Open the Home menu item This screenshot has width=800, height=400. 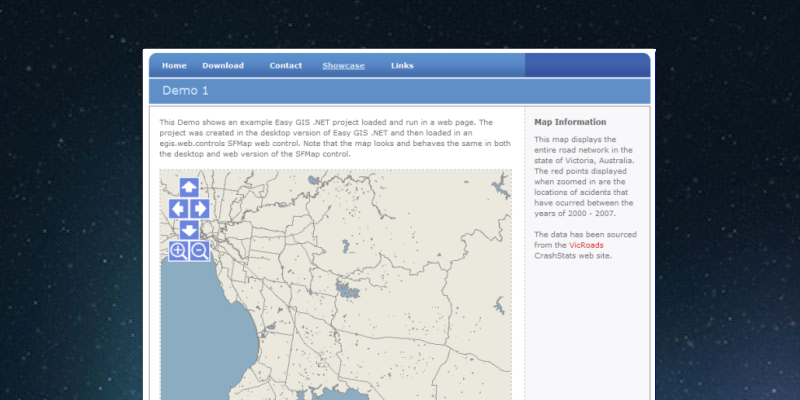tap(174, 65)
